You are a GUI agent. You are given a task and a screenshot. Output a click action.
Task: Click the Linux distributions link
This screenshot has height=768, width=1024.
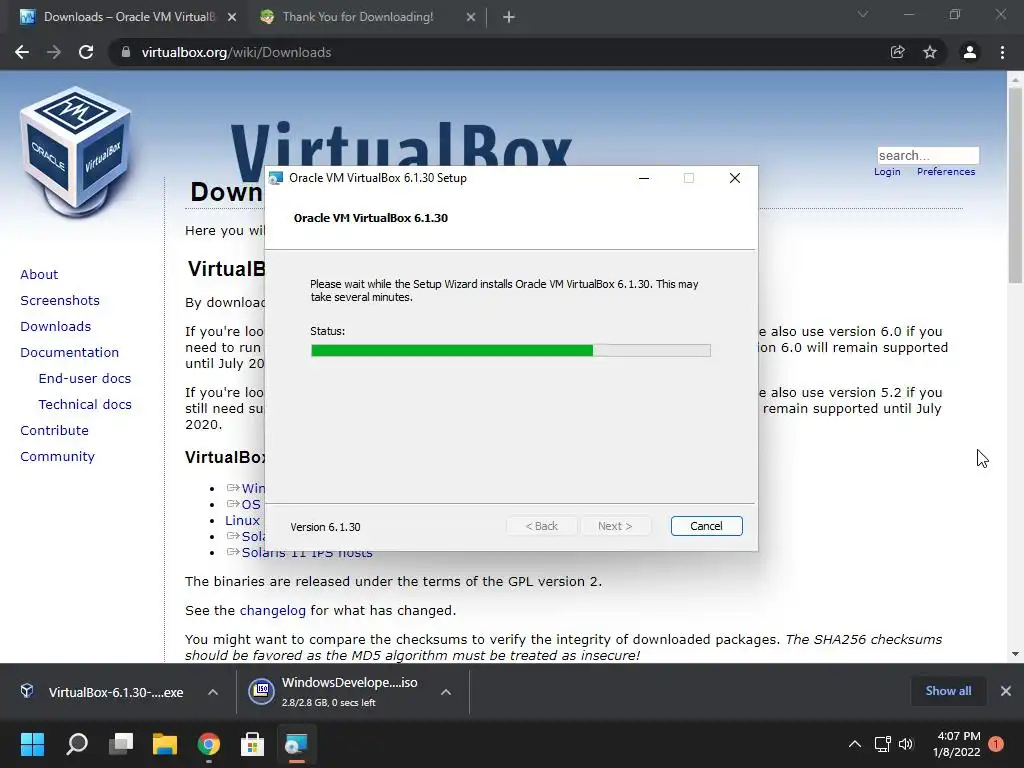[243, 520]
